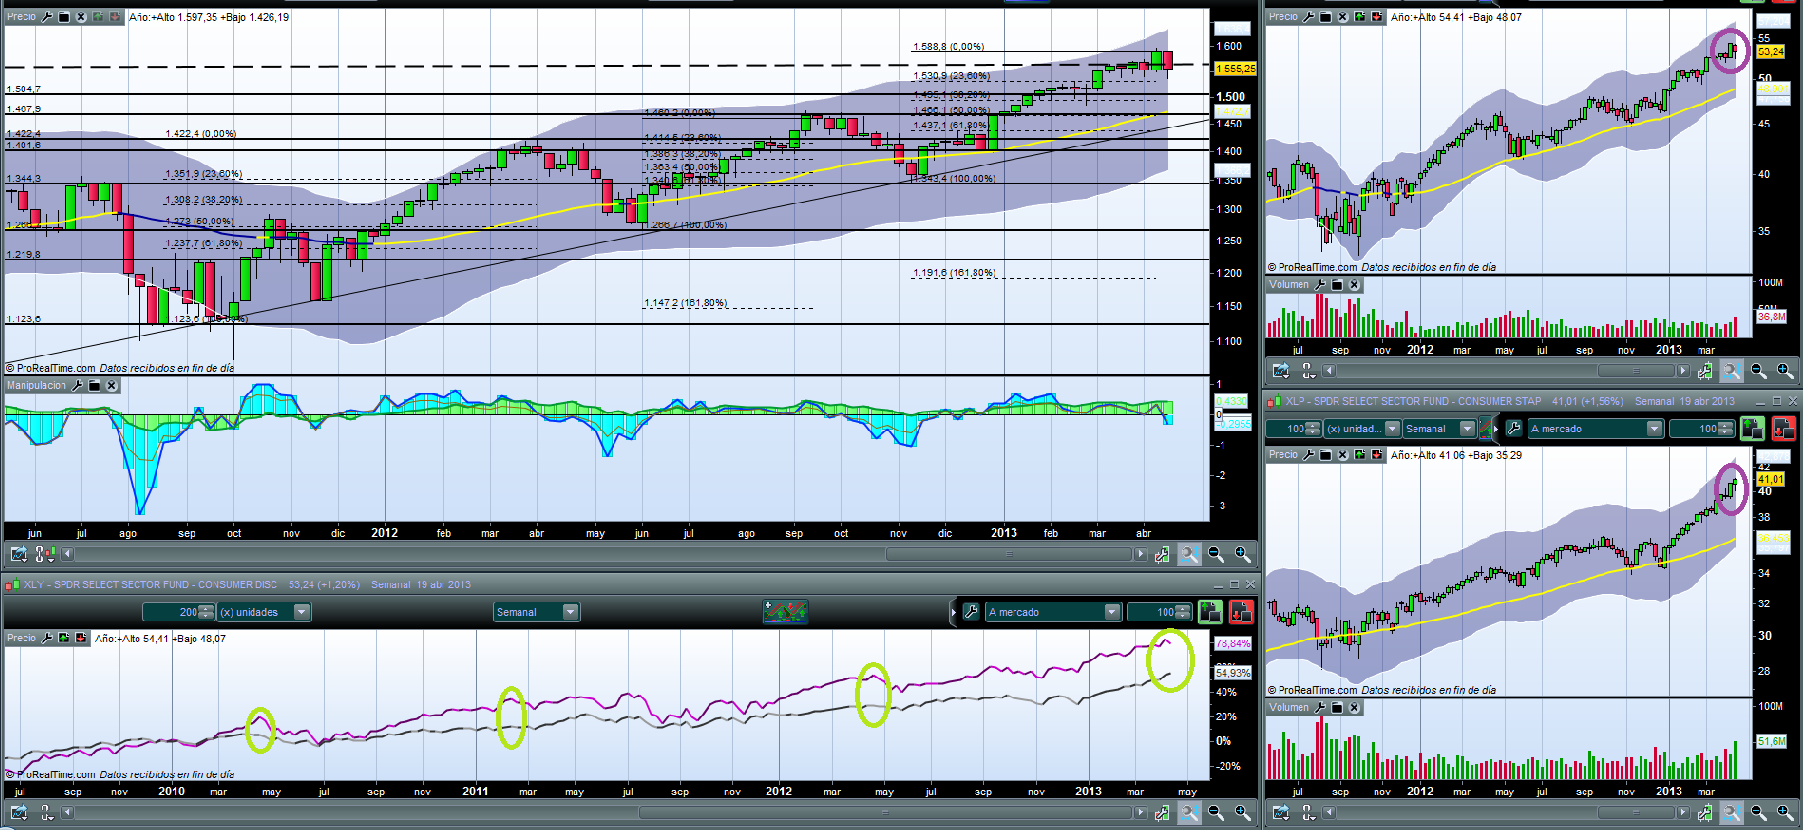Open Semanal timeframe dropdown in XLY chart
Screen dimensions: 1803x830
[570, 612]
